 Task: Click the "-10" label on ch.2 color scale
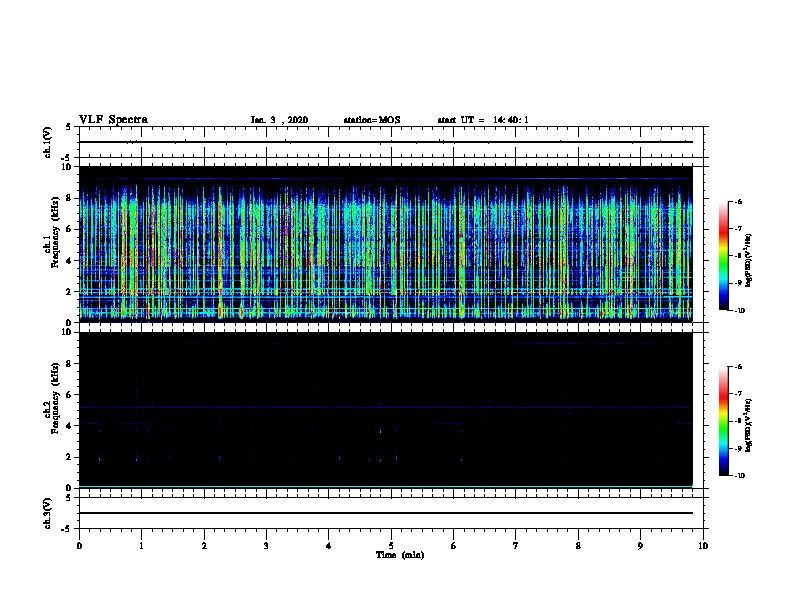coord(739,476)
